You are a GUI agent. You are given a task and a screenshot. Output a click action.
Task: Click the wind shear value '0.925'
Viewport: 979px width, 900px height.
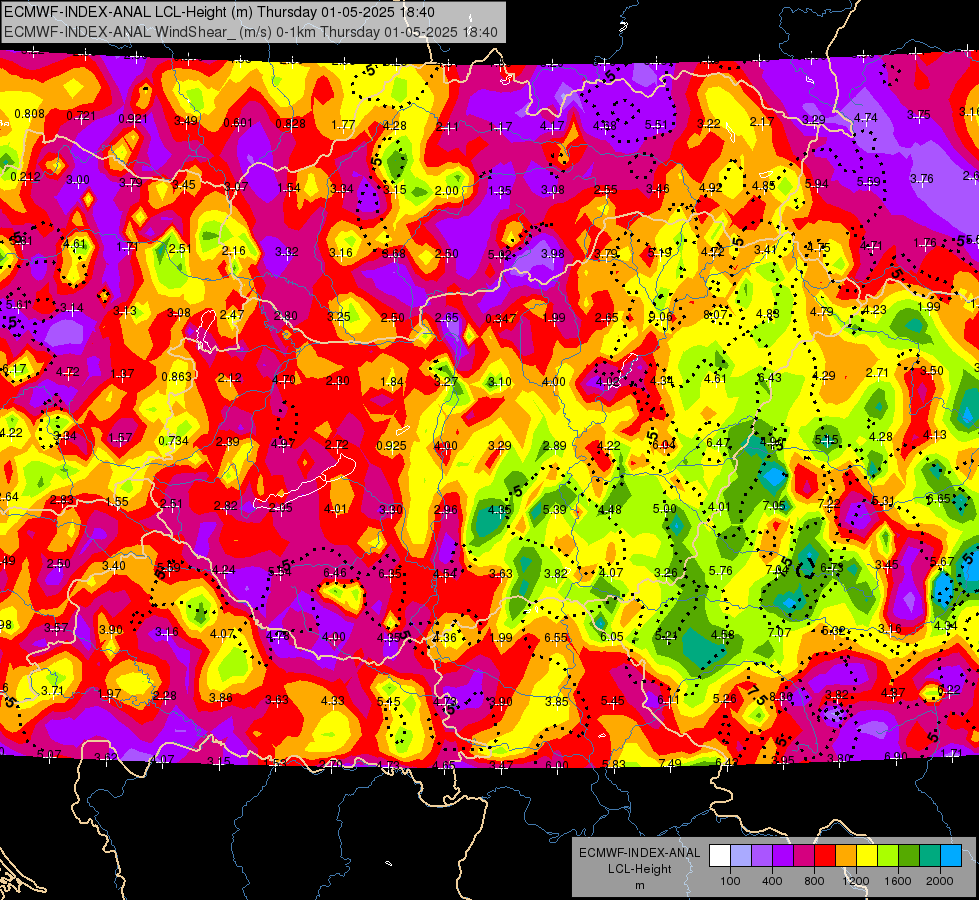point(391,446)
